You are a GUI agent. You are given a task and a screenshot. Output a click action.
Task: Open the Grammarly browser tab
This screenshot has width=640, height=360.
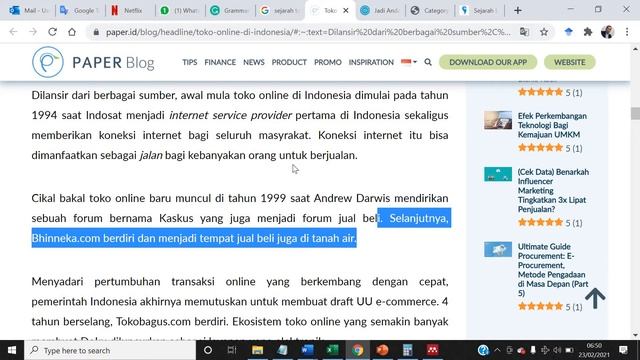tap(230, 11)
